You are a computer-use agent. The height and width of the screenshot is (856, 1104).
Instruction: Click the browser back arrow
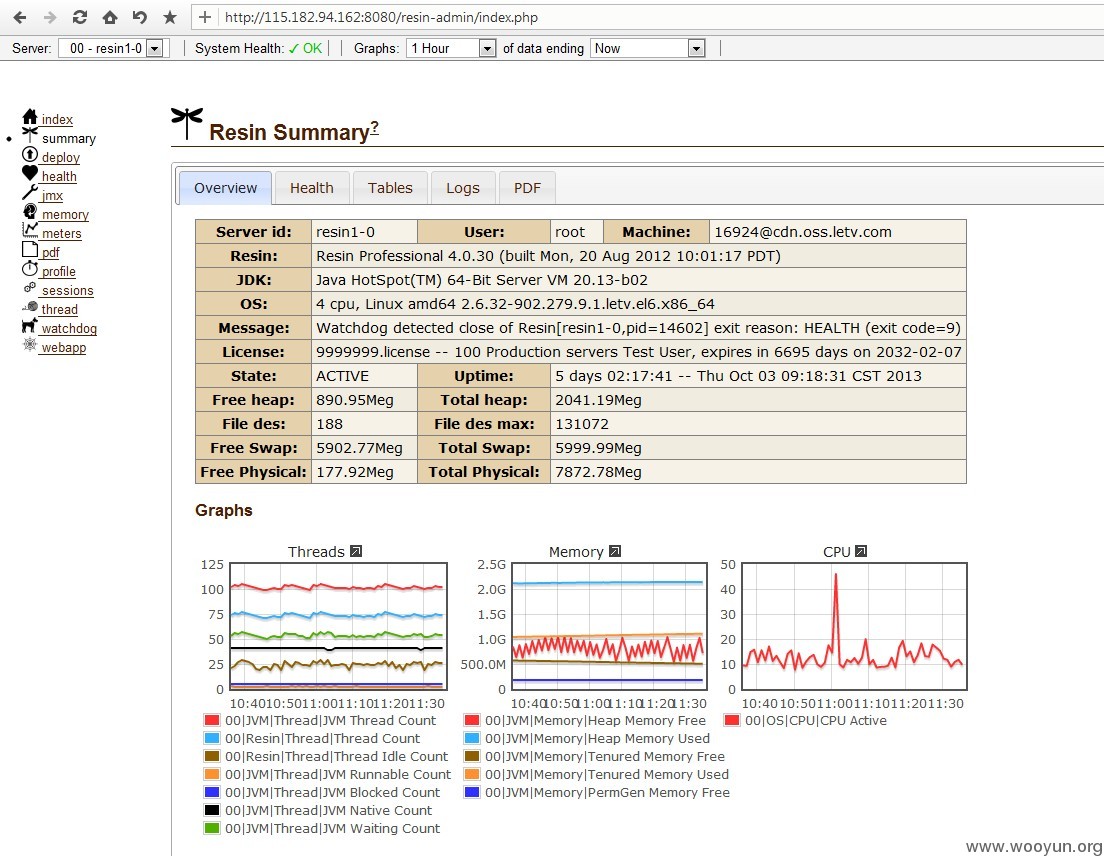20,18
